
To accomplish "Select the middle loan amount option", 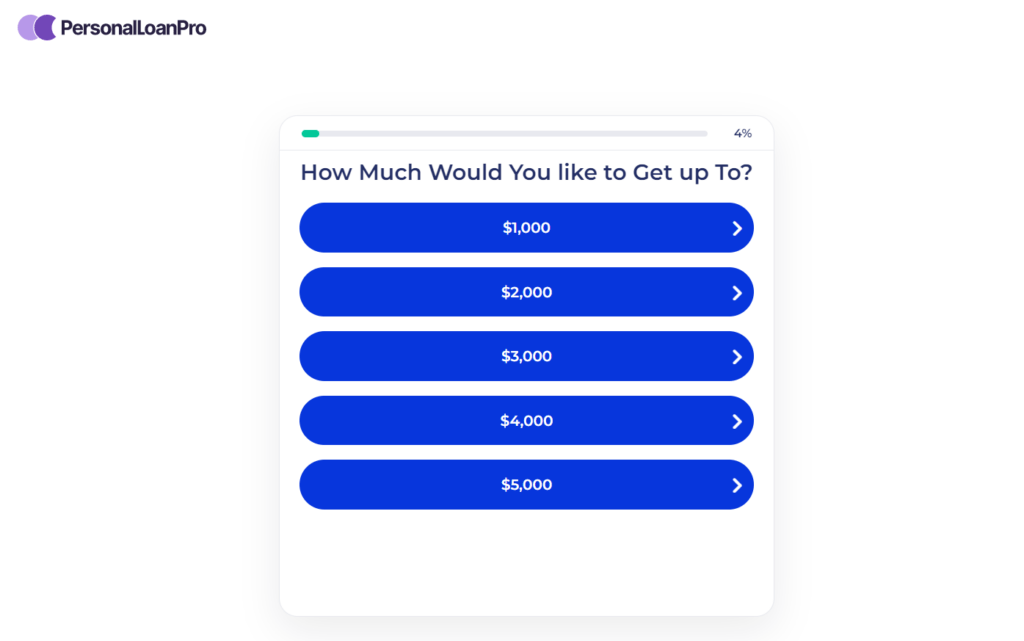I will [x=527, y=356].
